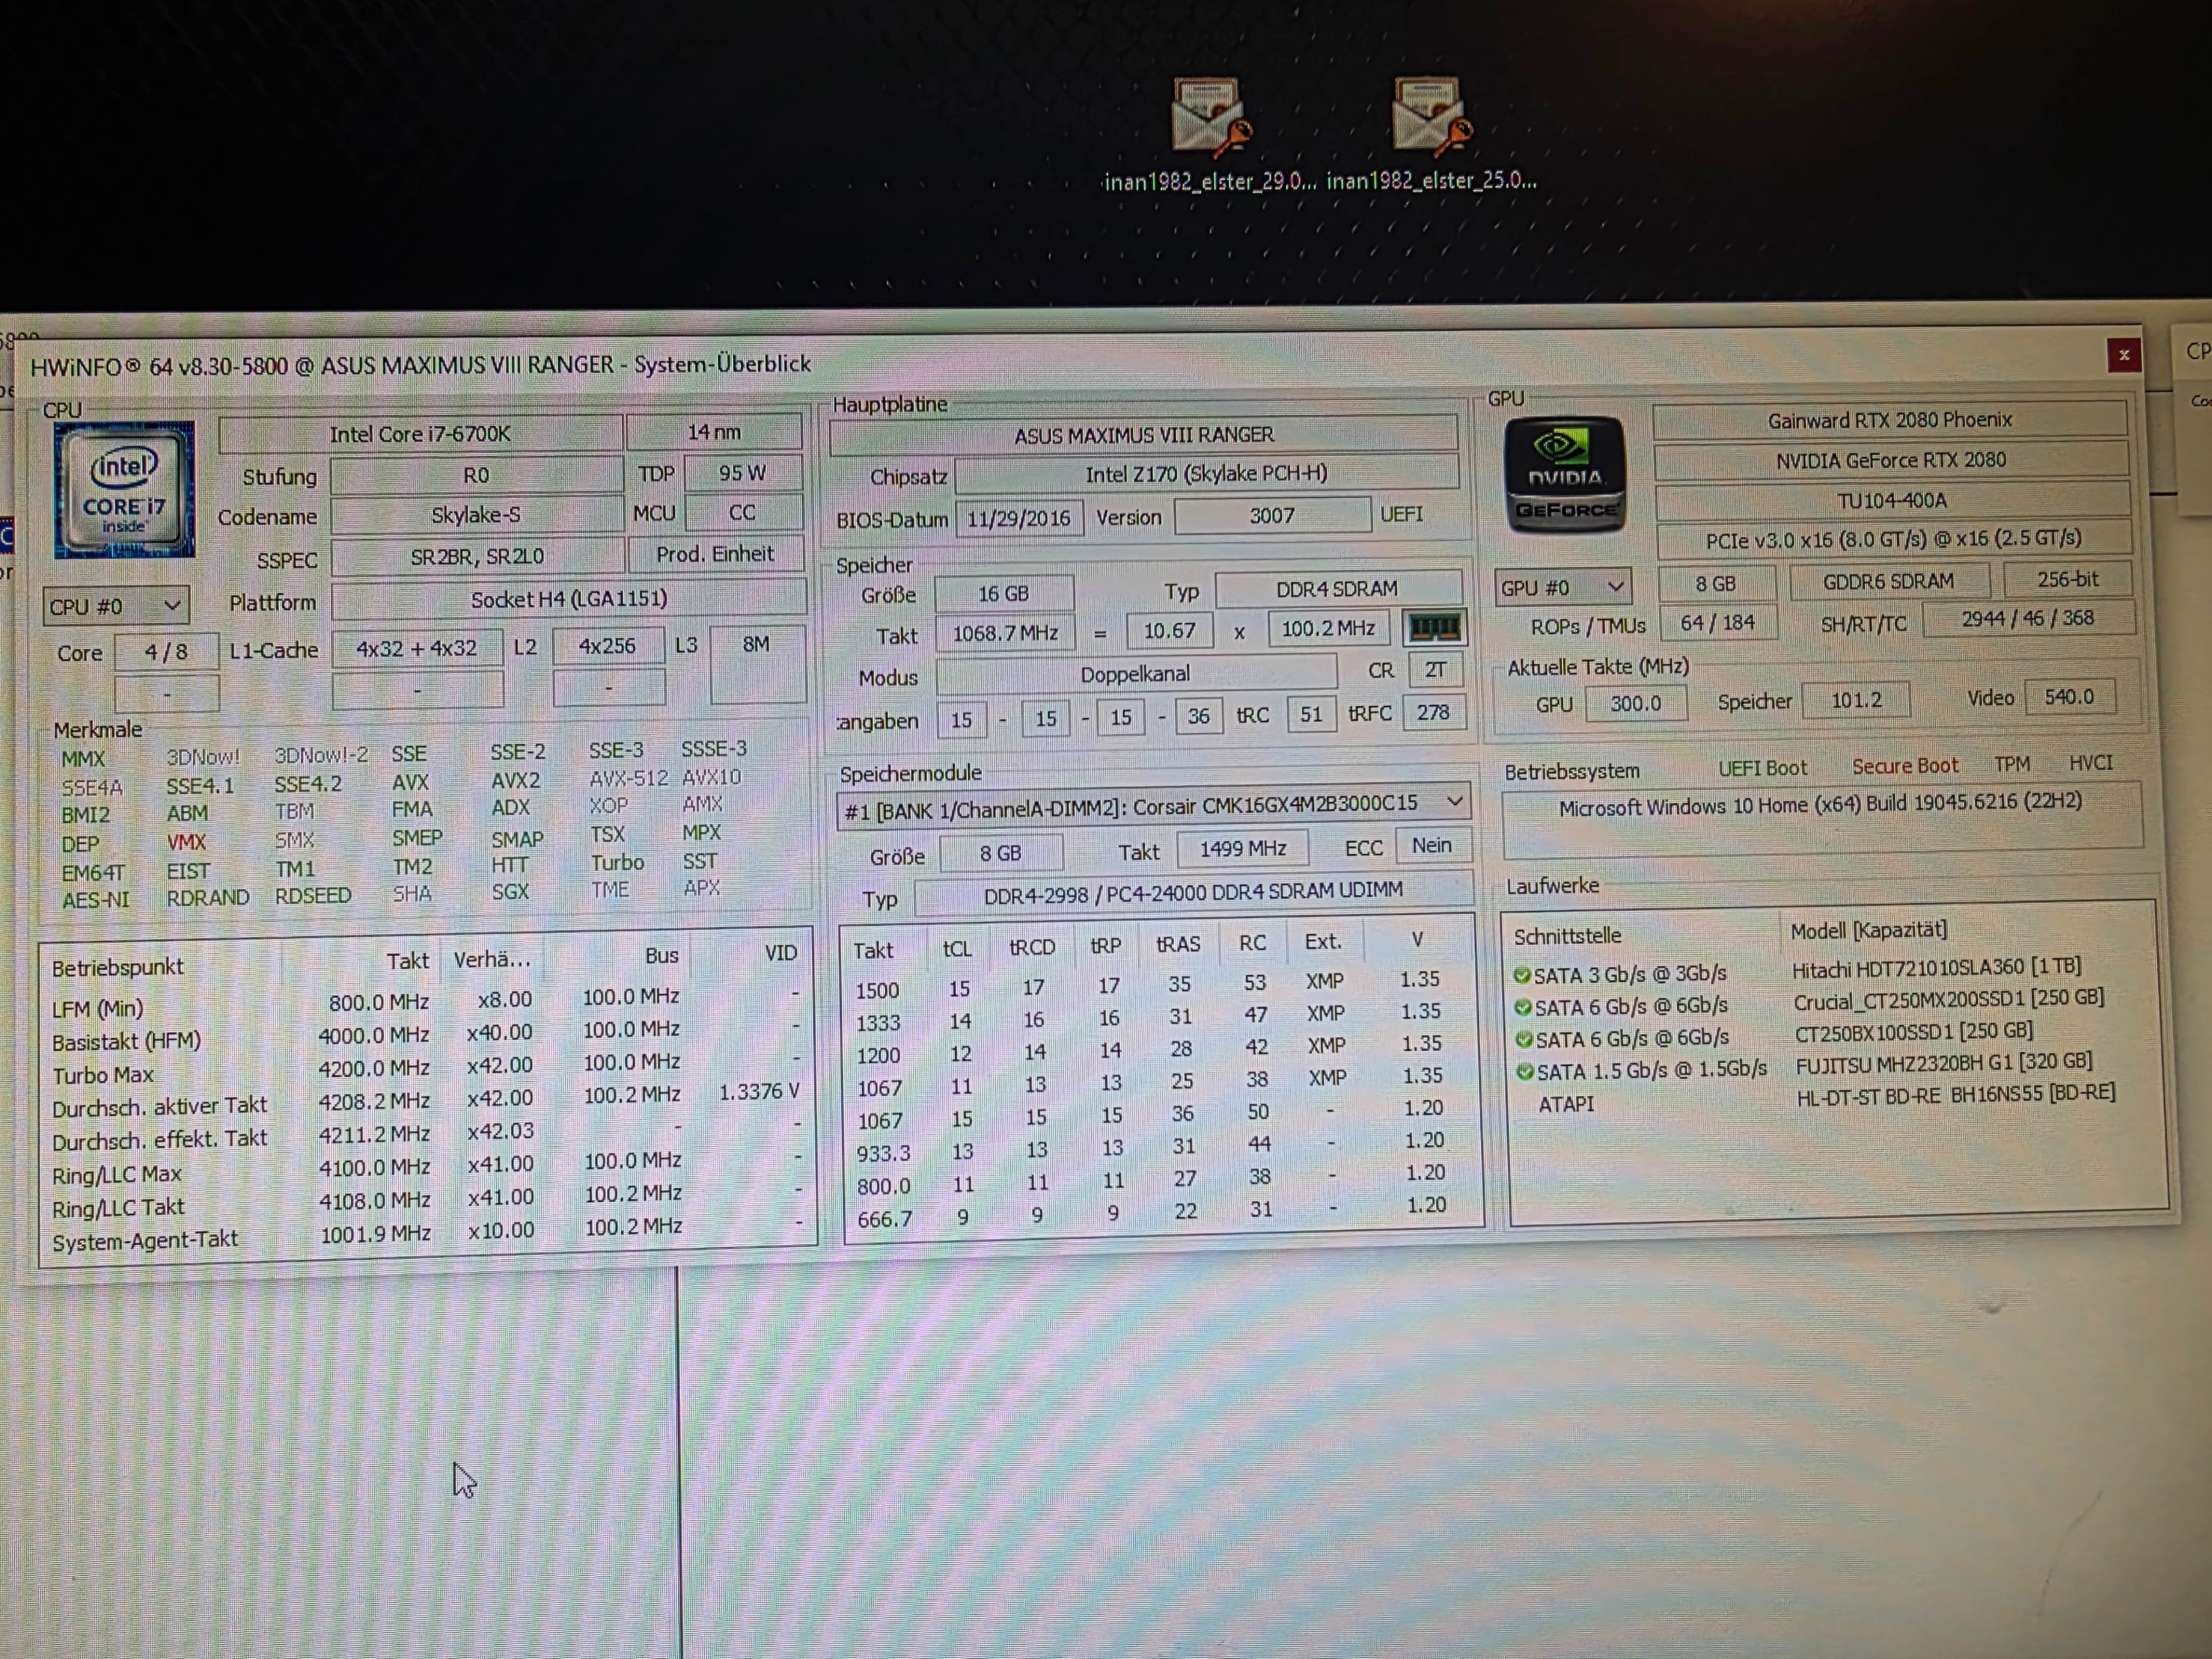Click the SATA 3 Gb/s status icon
2212x1659 pixels.
click(x=1522, y=975)
